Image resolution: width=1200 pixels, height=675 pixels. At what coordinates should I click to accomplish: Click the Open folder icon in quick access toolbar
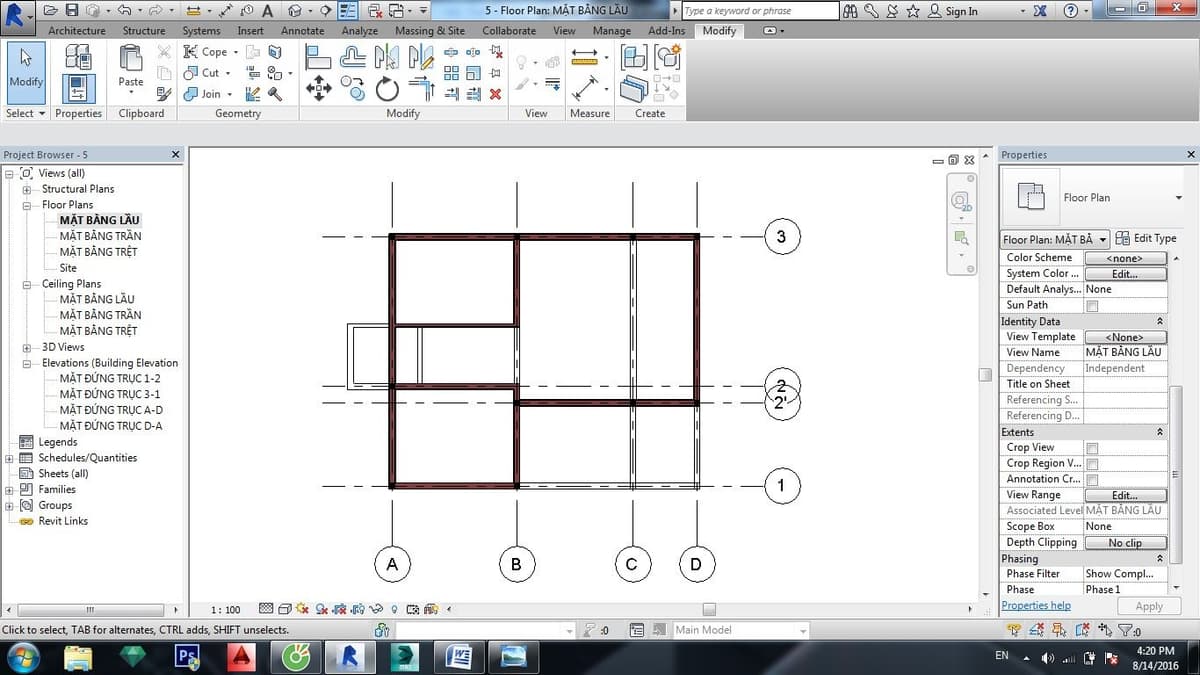click(x=51, y=10)
